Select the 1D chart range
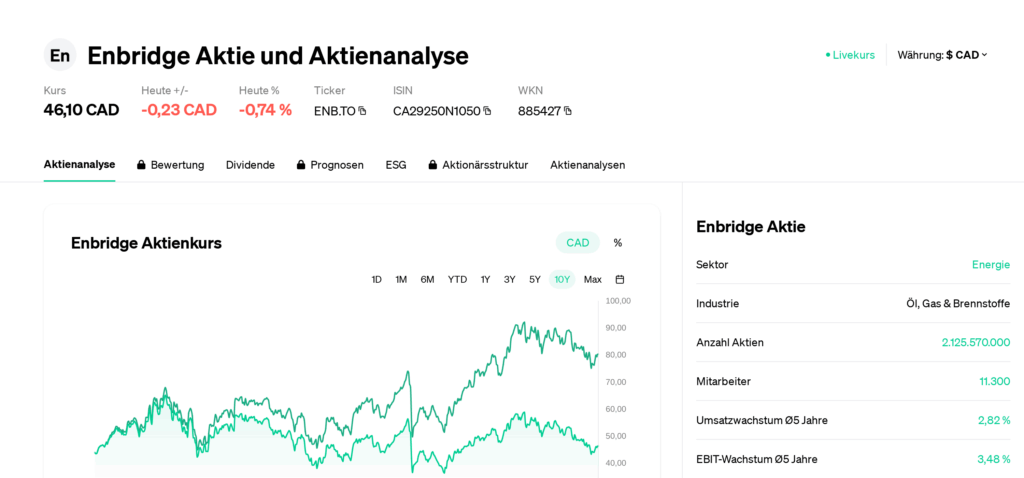 (377, 279)
